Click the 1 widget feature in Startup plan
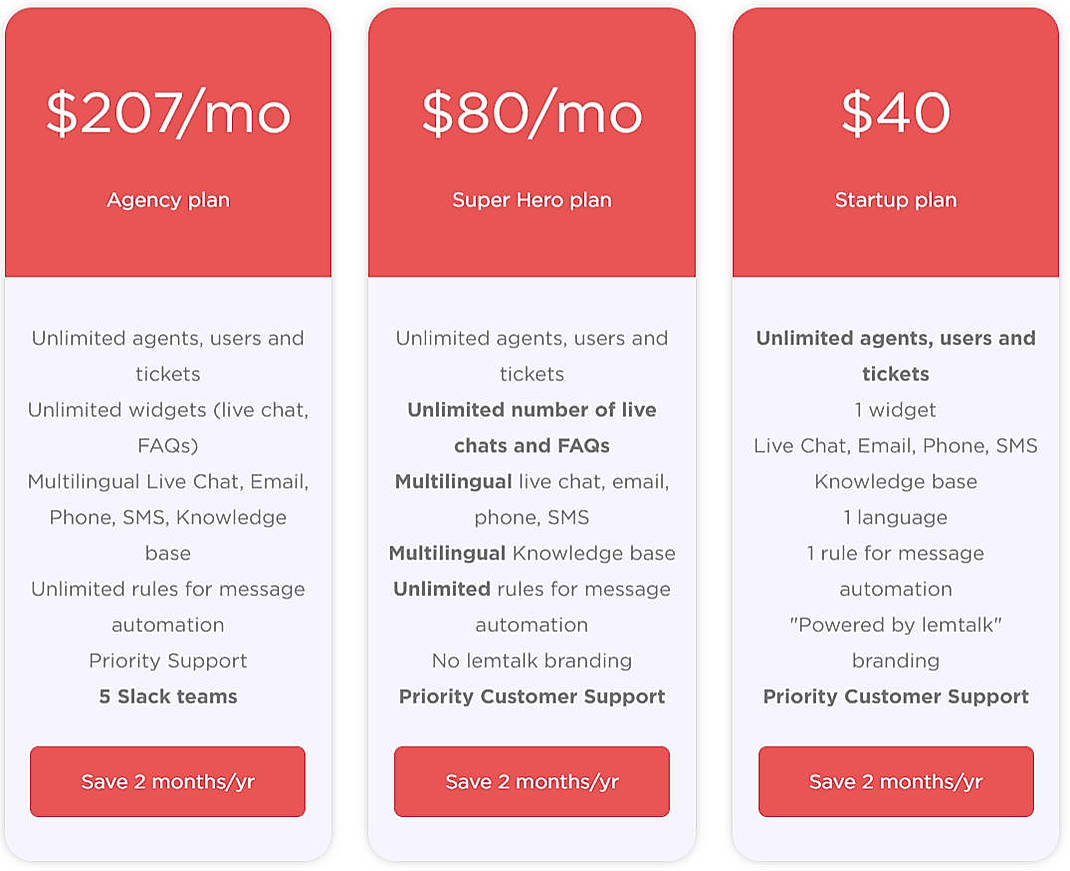The height and width of the screenshot is (871, 1070). pyautogui.click(x=895, y=410)
